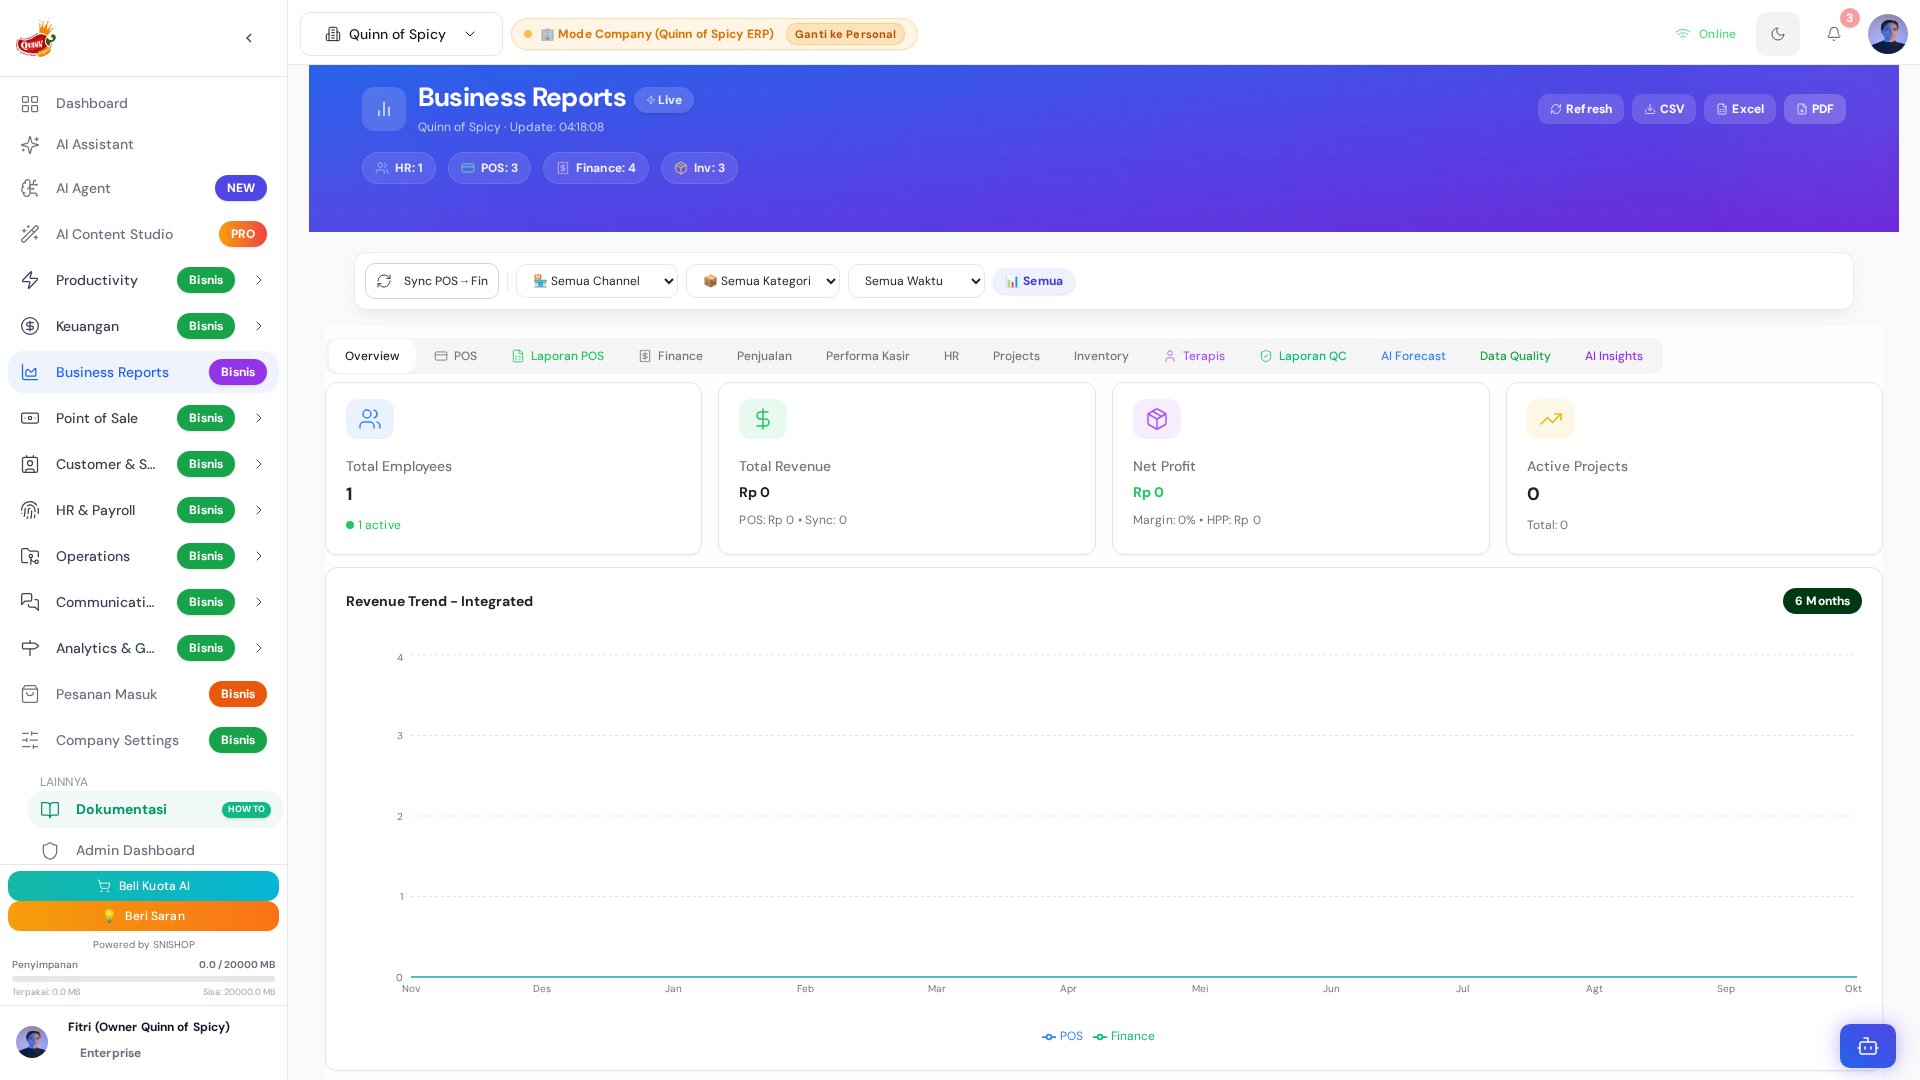Click the Active Projects trend icon
The width and height of the screenshot is (1920, 1080).
point(1551,419)
